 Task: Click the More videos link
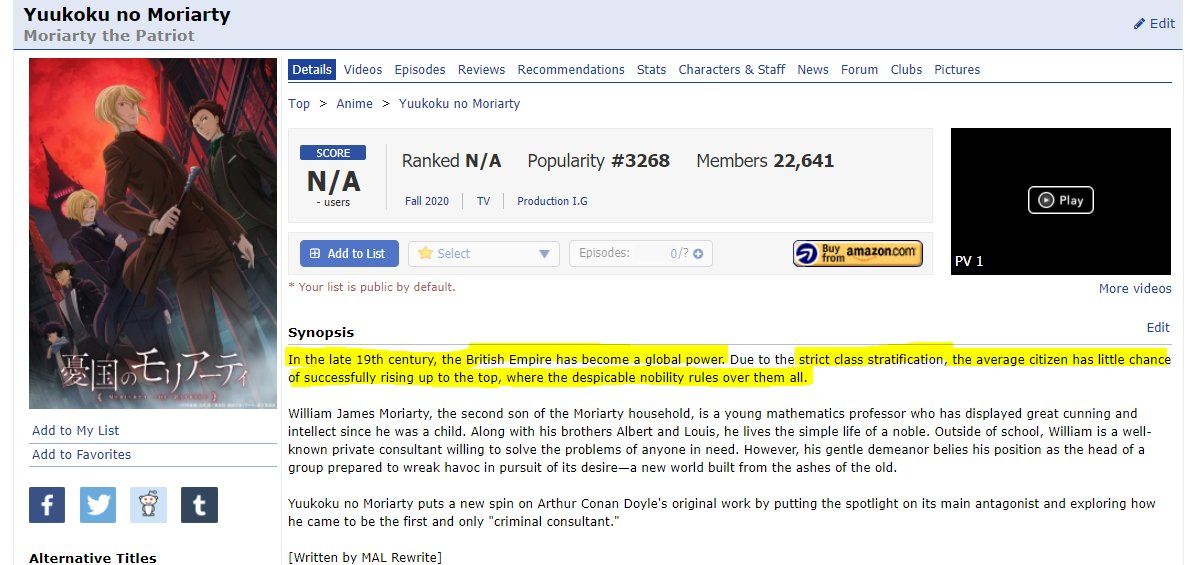[1135, 289]
